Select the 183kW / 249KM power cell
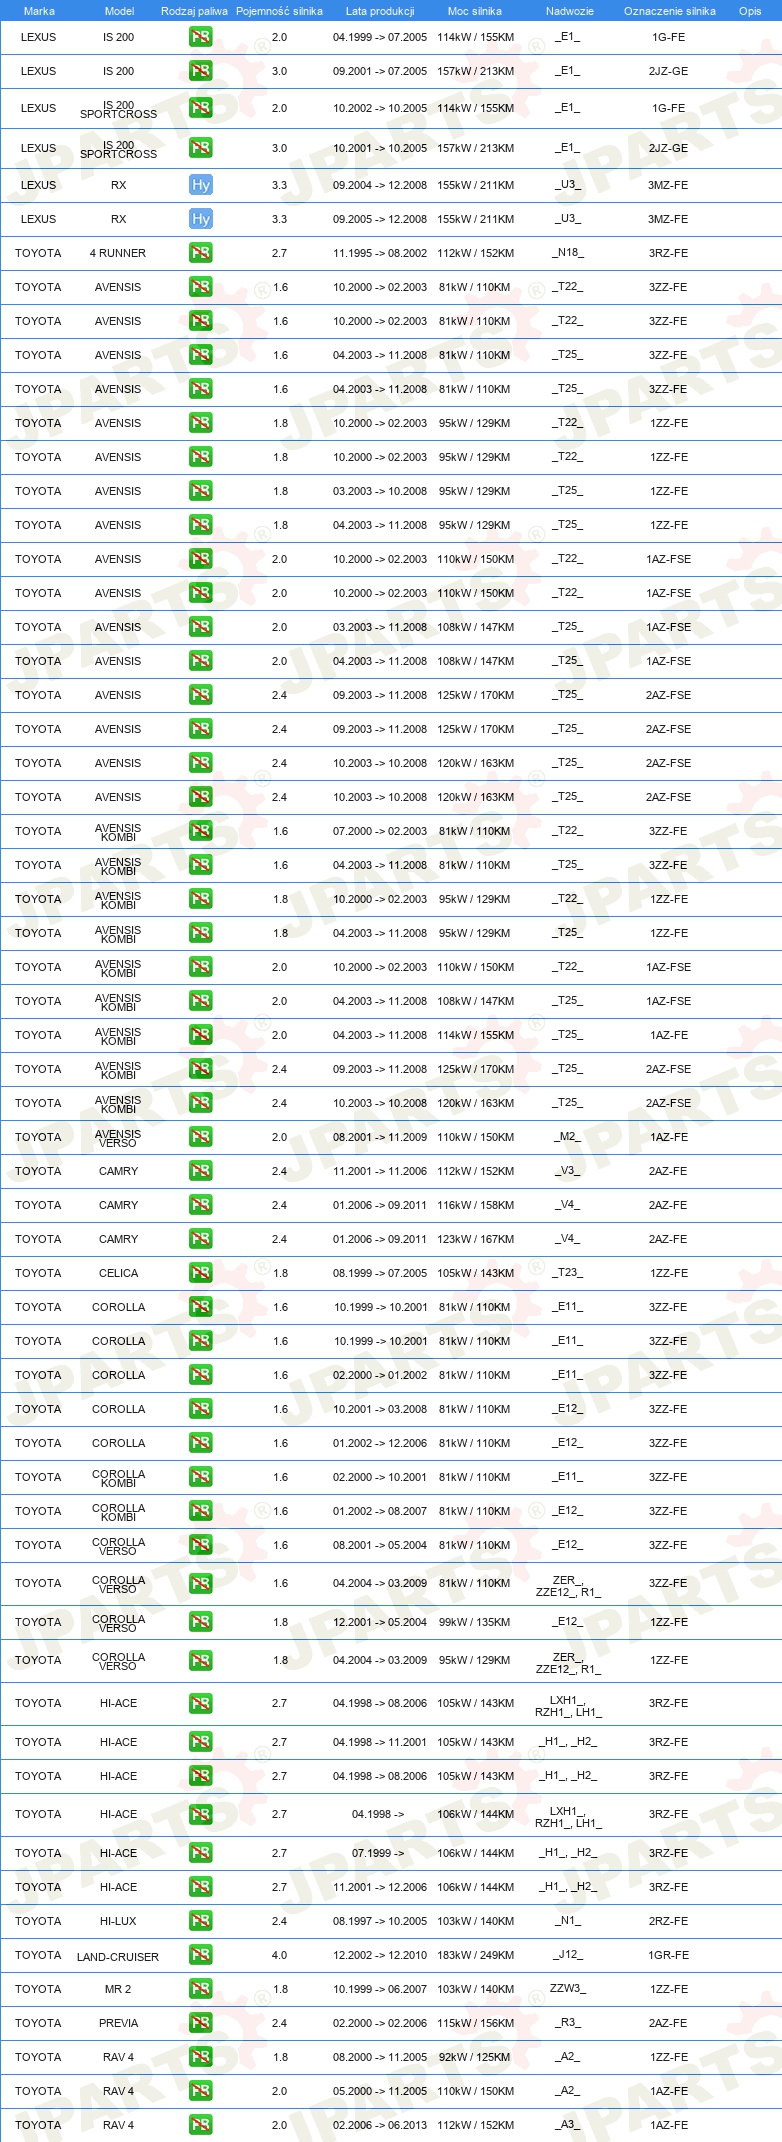 [475, 1955]
